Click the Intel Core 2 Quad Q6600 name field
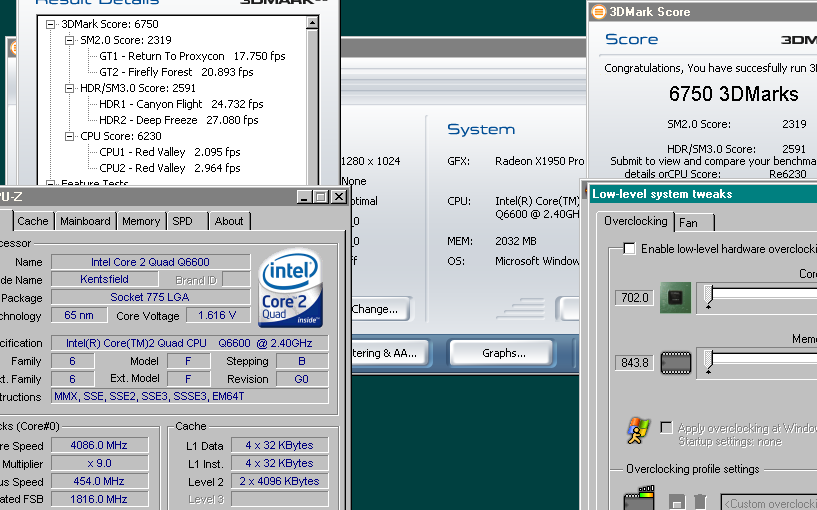The width and height of the screenshot is (817, 510). [151, 262]
